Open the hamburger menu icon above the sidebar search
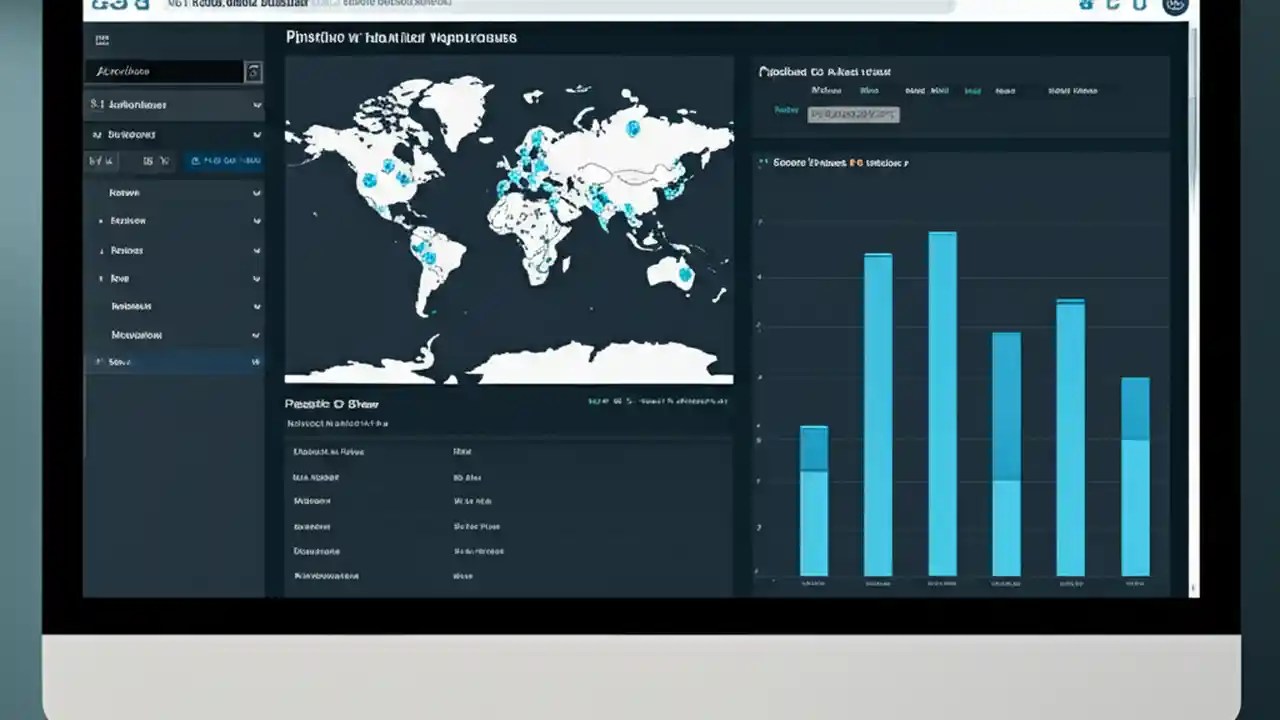This screenshot has width=1280, height=720. [x=102, y=40]
